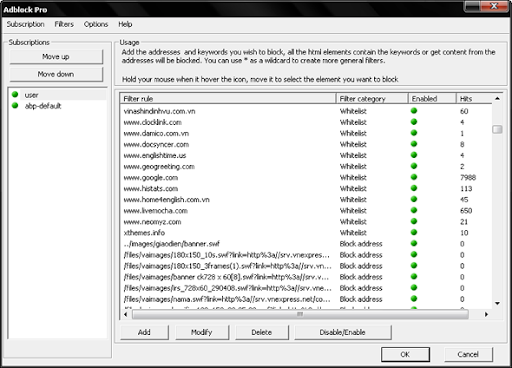Sort by Filter category column header
This screenshot has height=368, width=512.
pyautogui.click(x=372, y=99)
